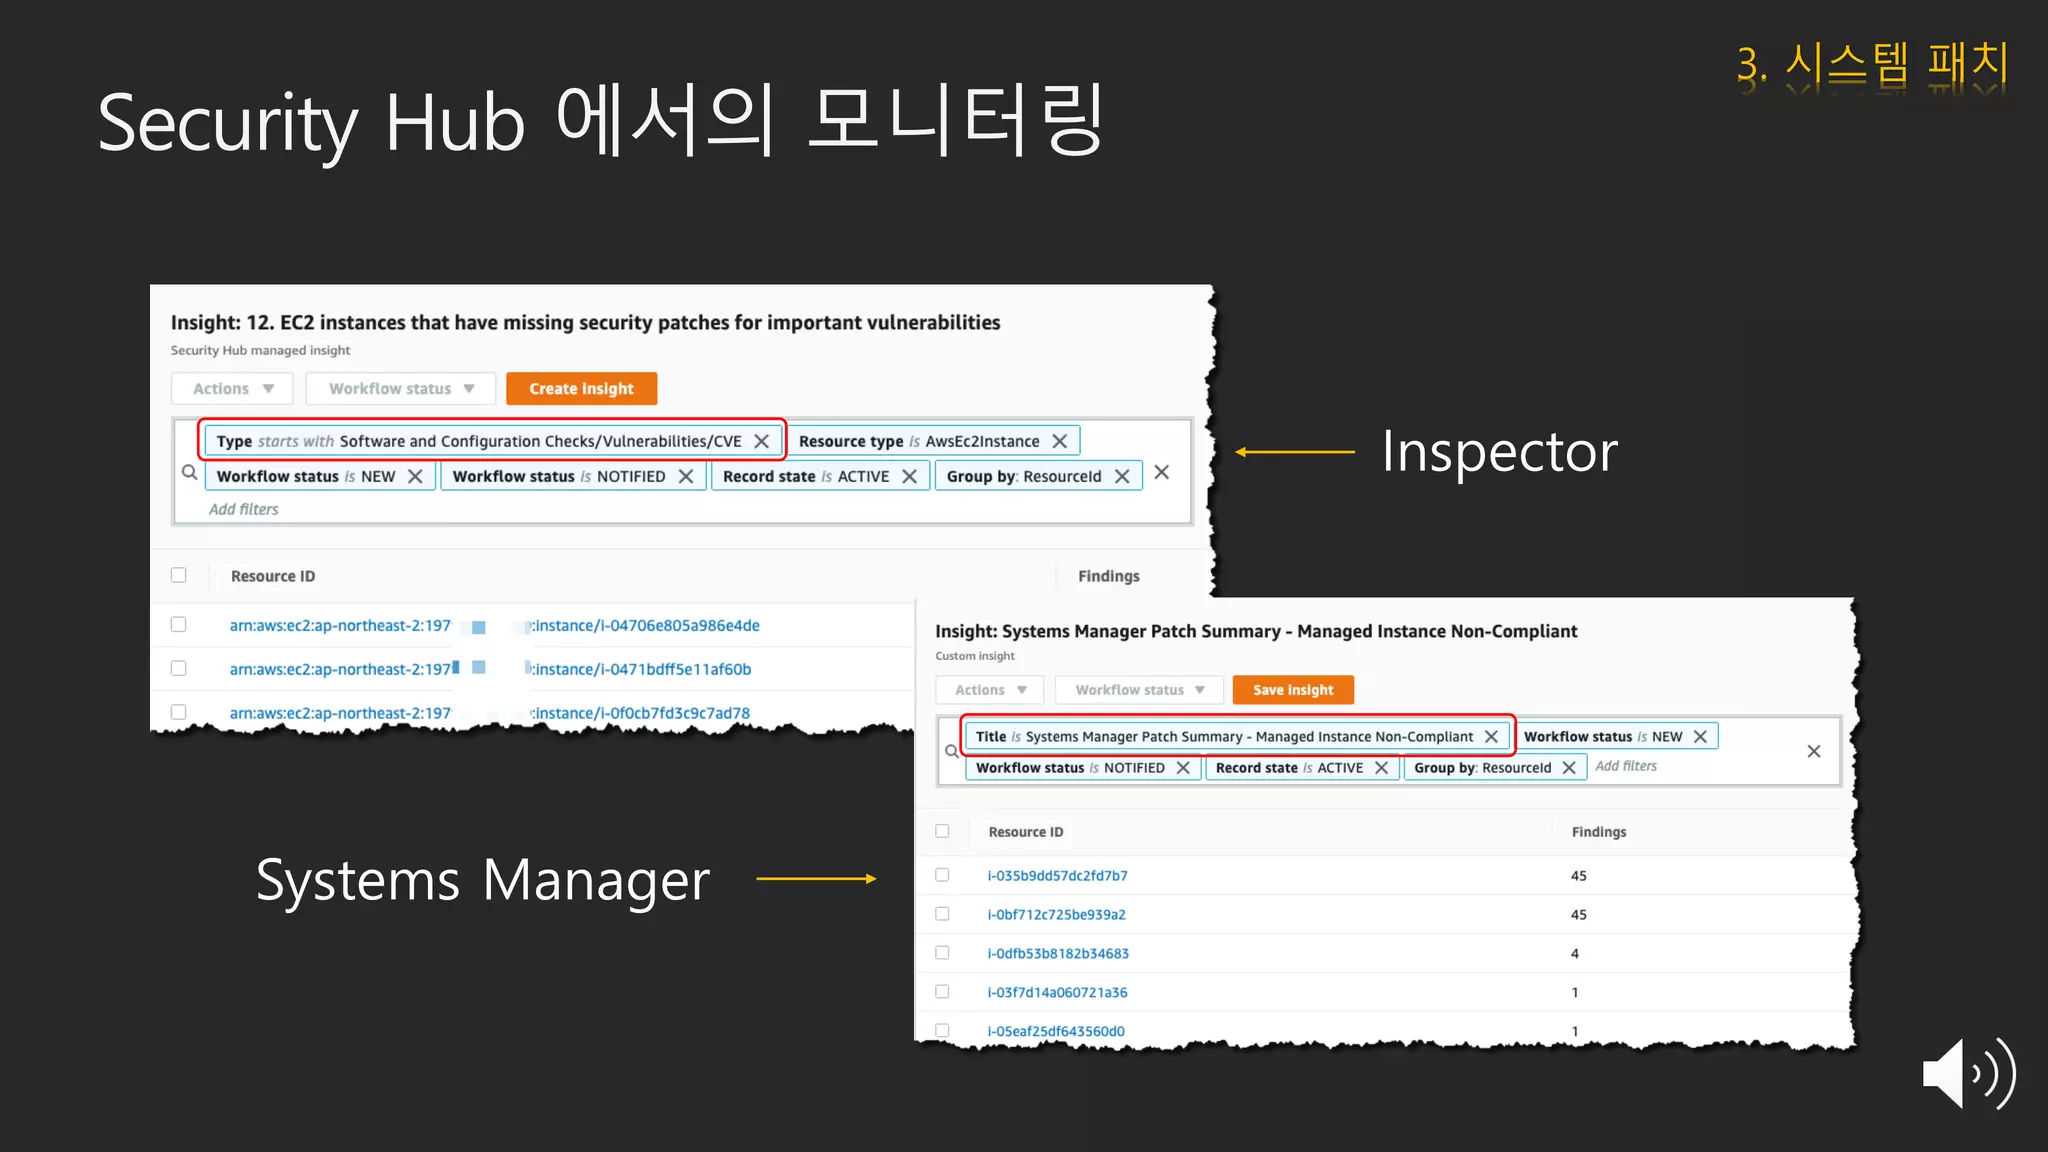Image resolution: width=2048 pixels, height=1152 pixels.
Task: Check the row for instance i-0f0cb7fd3c9c7ad78
Action: click(179, 712)
